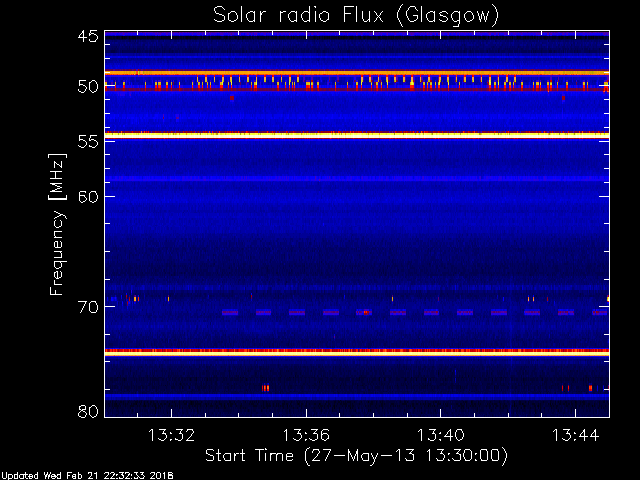This screenshot has height=480, width=640.
Task: Select the 45 frequency tick label
Action: pyautogui.click(x=88, y=36)
